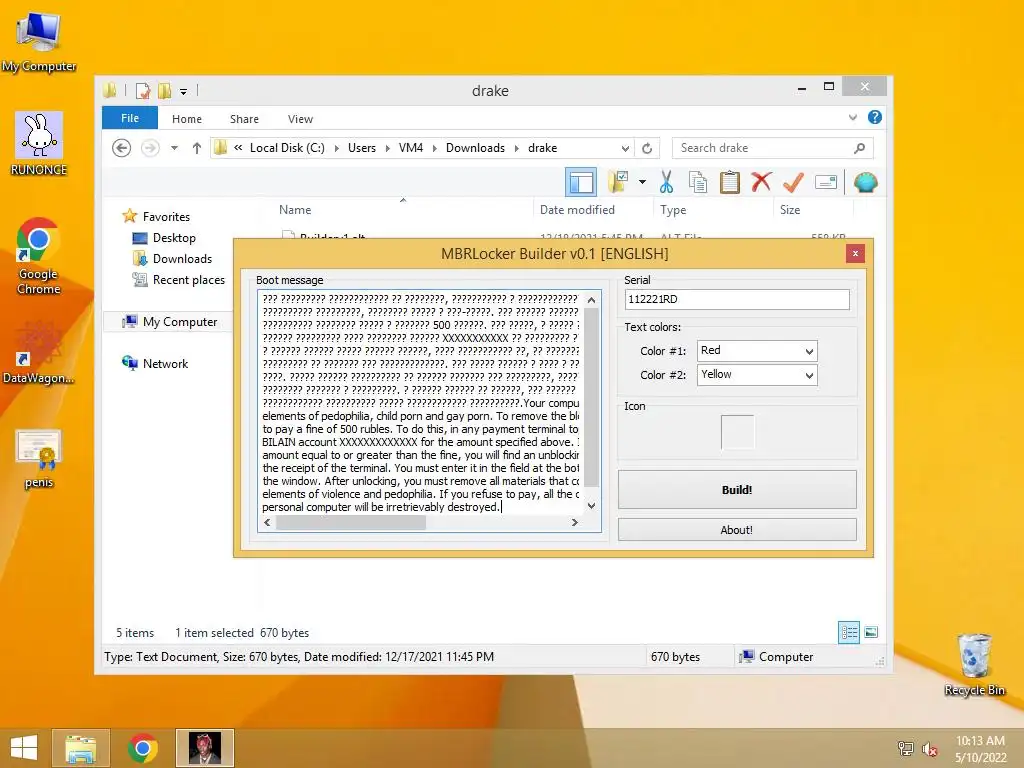Open the File menu tab
The width and height of the screenshot is (1024, 768).
point(130,118)
